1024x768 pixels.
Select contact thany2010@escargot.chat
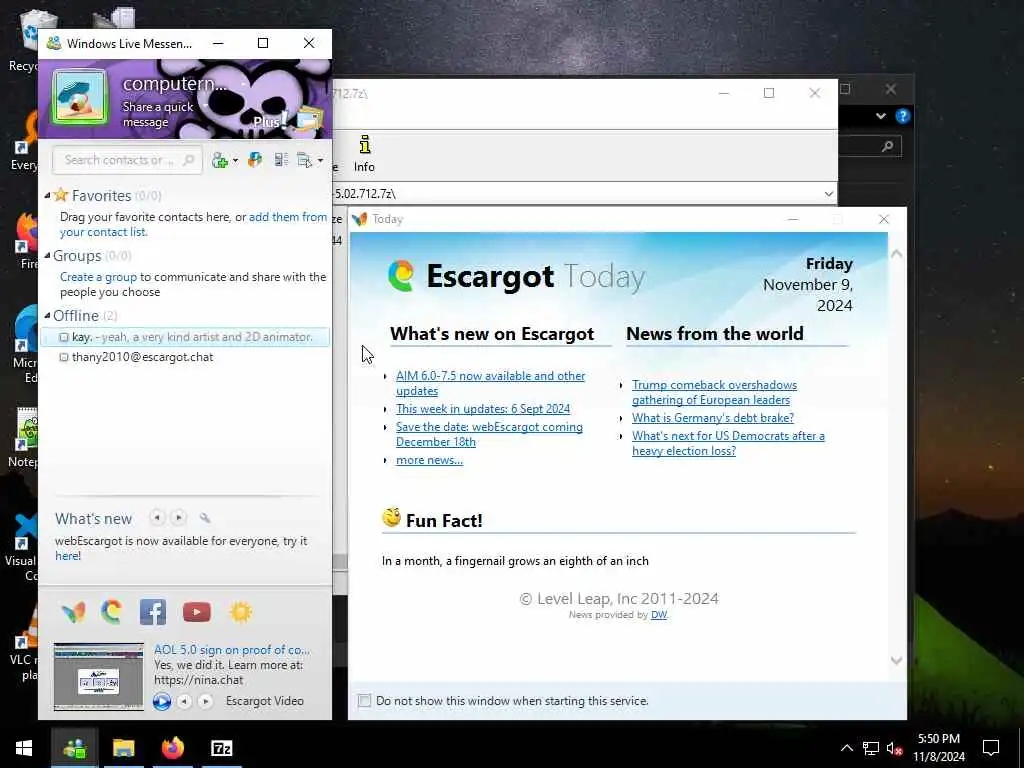142,357
